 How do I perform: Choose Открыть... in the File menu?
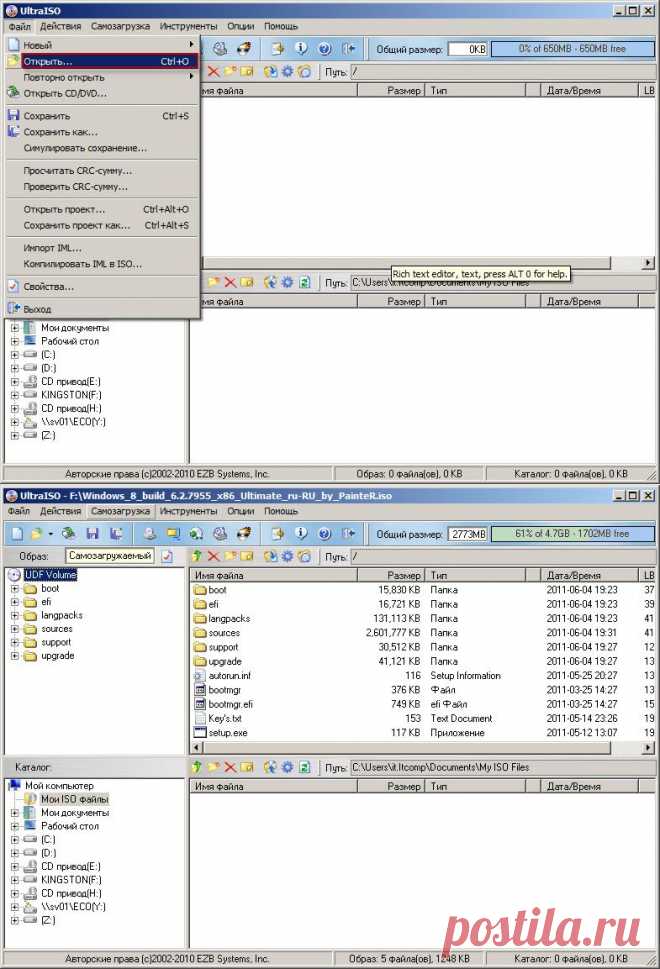coord(102,61)
